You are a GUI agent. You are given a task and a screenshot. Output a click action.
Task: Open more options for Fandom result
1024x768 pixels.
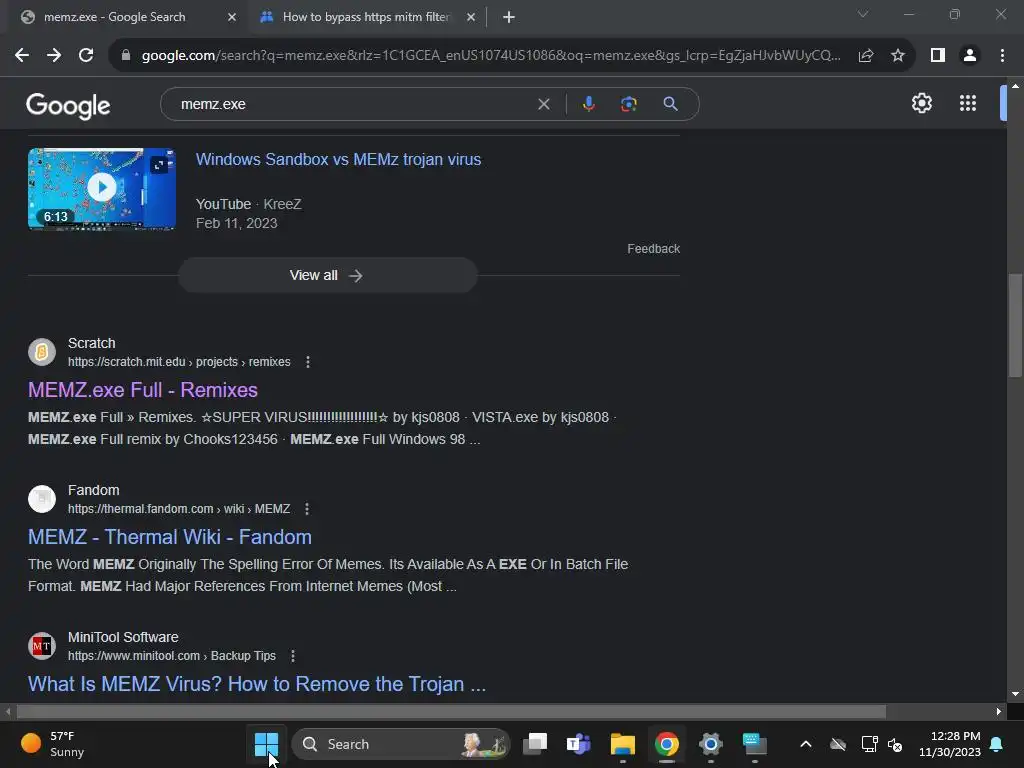pyautogui.click(x=307, y=509)
